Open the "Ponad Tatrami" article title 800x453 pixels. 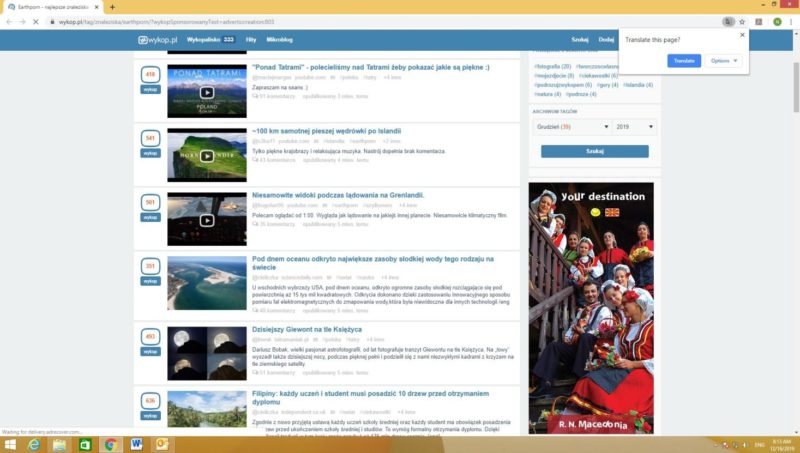coord(370,67)
